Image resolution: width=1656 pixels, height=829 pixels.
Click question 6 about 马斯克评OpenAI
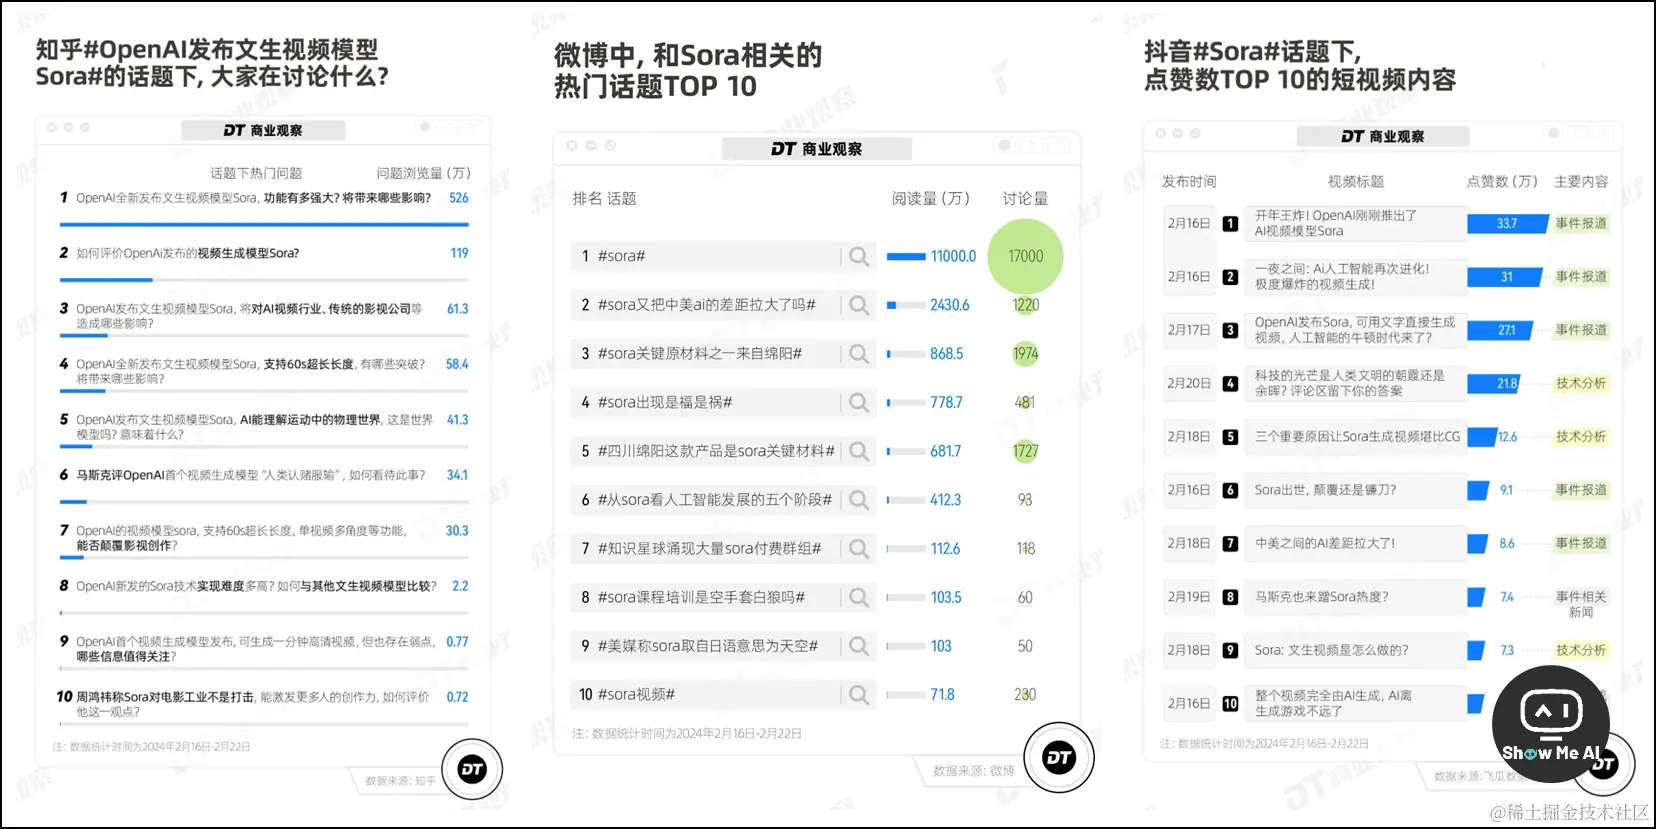click(x=251, y=476)
